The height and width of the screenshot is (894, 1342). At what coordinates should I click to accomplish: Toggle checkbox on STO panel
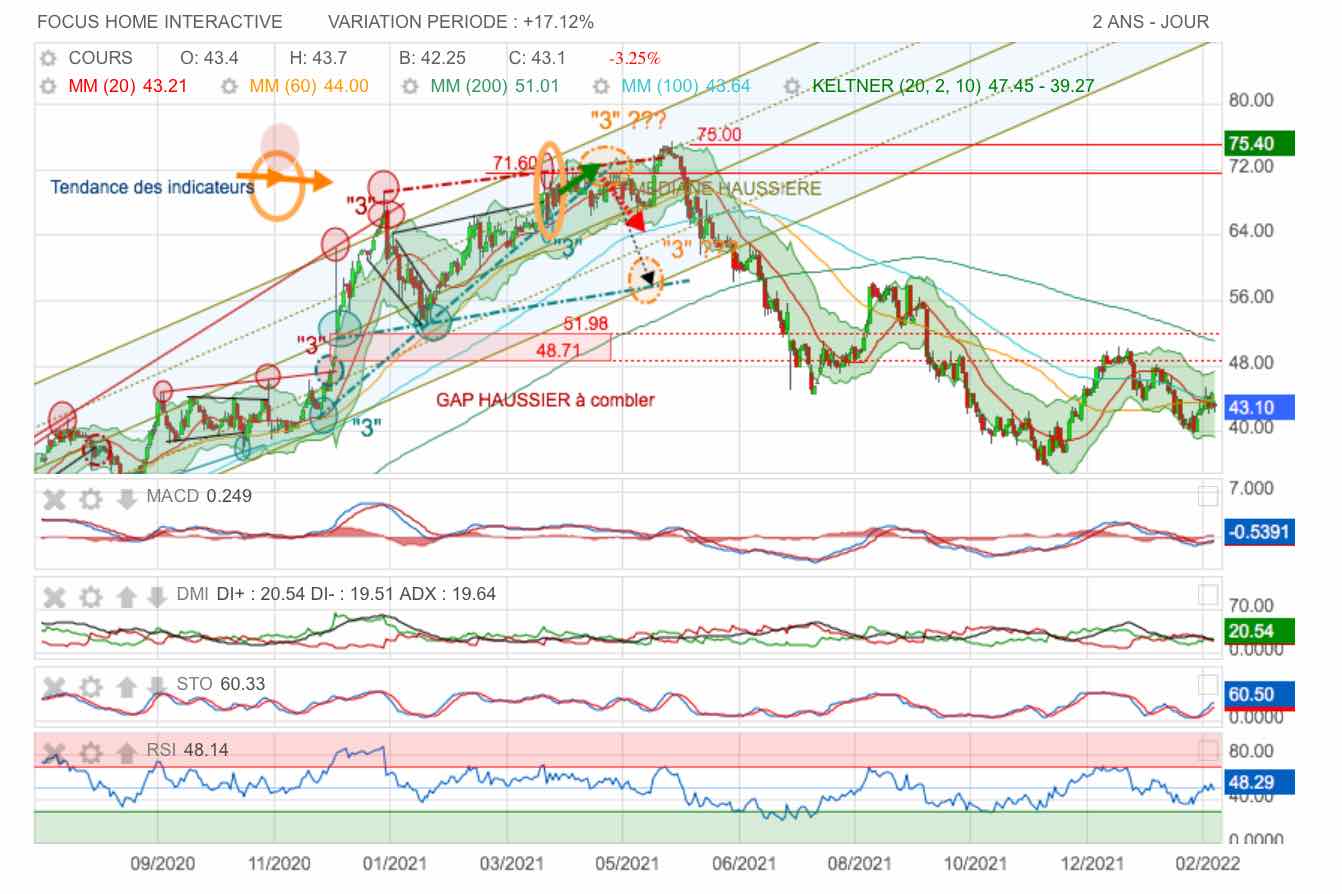[x=1208, y=686]
